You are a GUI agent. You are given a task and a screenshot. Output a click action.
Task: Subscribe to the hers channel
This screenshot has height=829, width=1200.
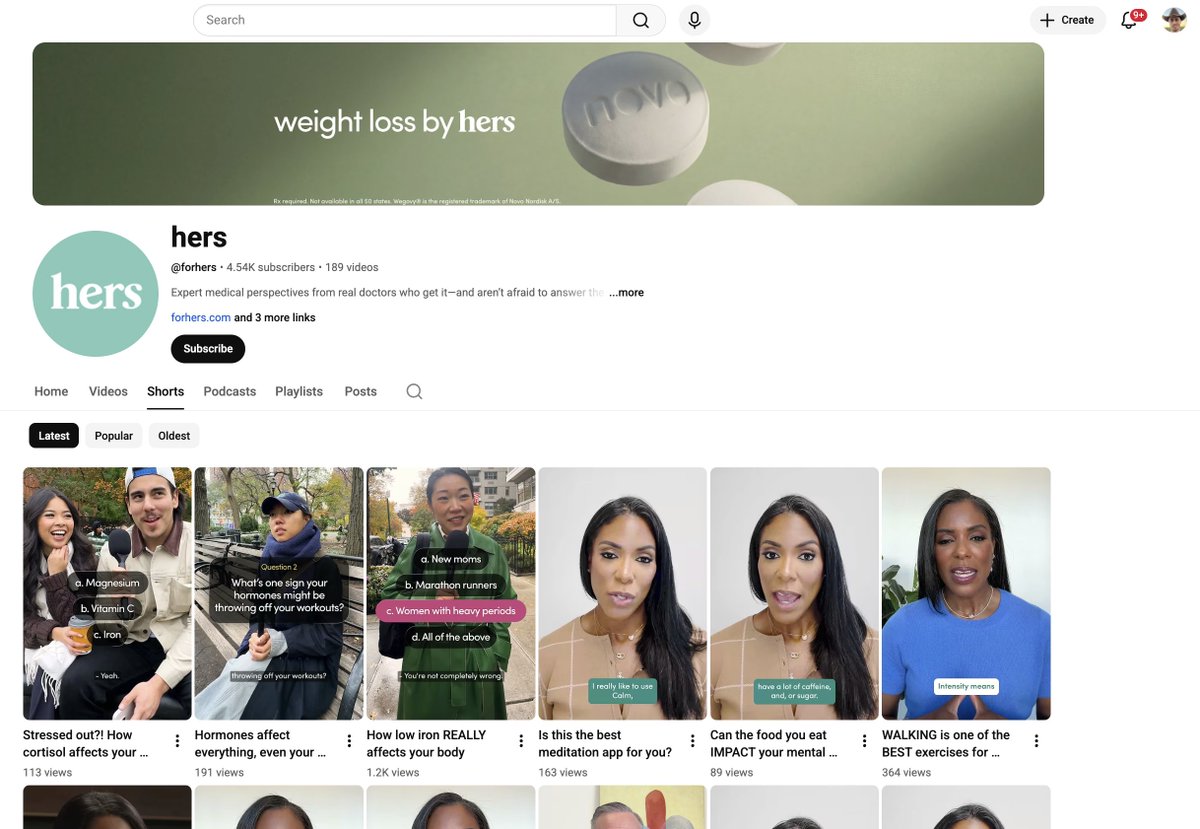(x=208, y=349)
